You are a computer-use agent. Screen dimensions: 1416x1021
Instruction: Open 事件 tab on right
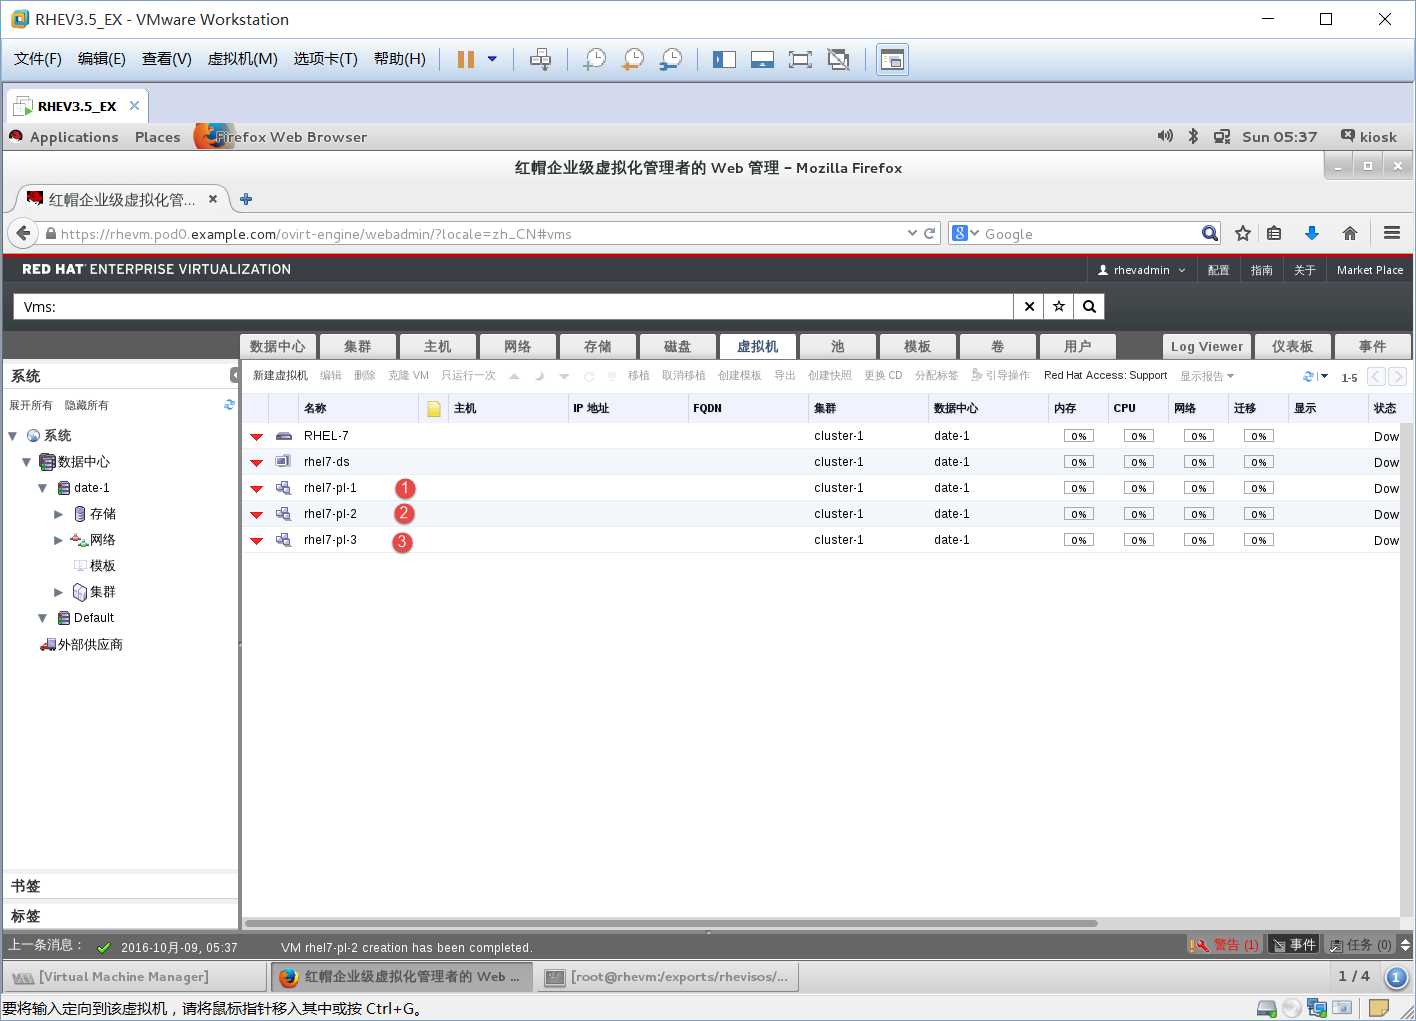(1372, 346)
